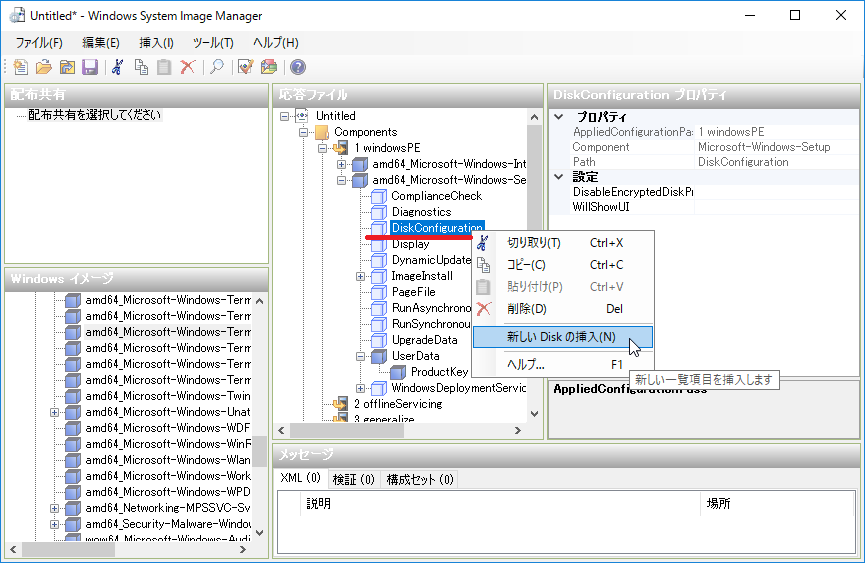The image size is (865, 563).
Task: Click the open answer file folder icon
Action: coord(44,67)
